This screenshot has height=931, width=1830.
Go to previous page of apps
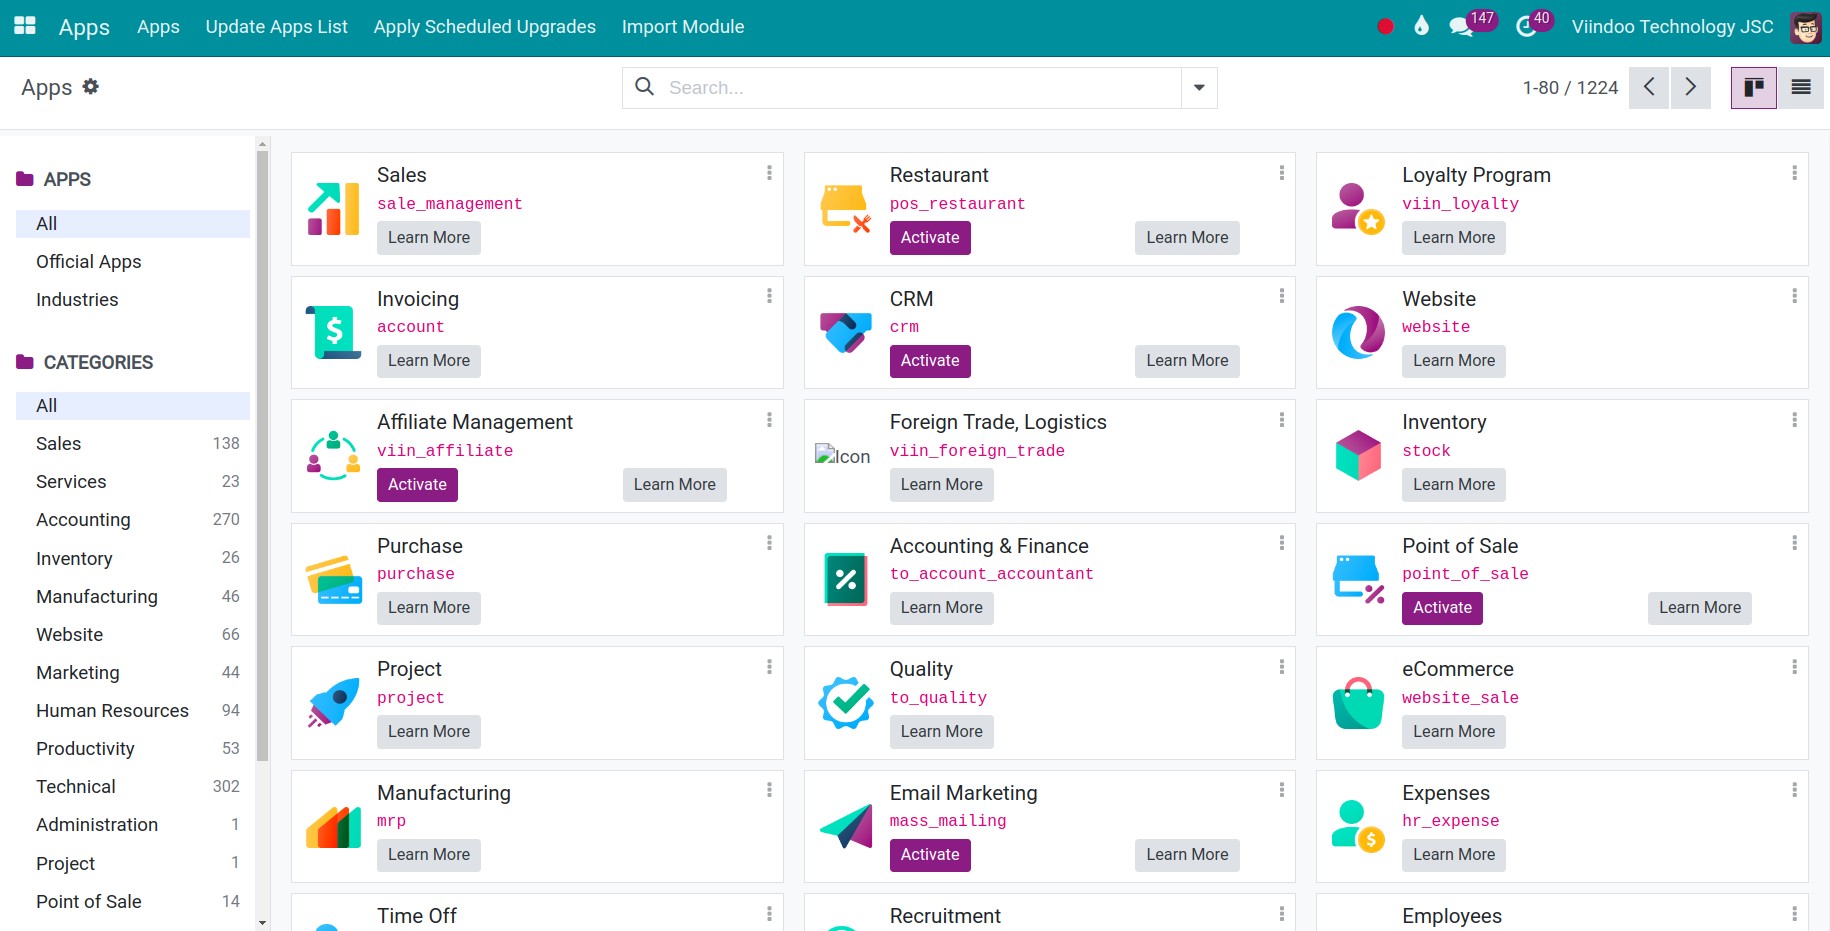click(1649, 88)
